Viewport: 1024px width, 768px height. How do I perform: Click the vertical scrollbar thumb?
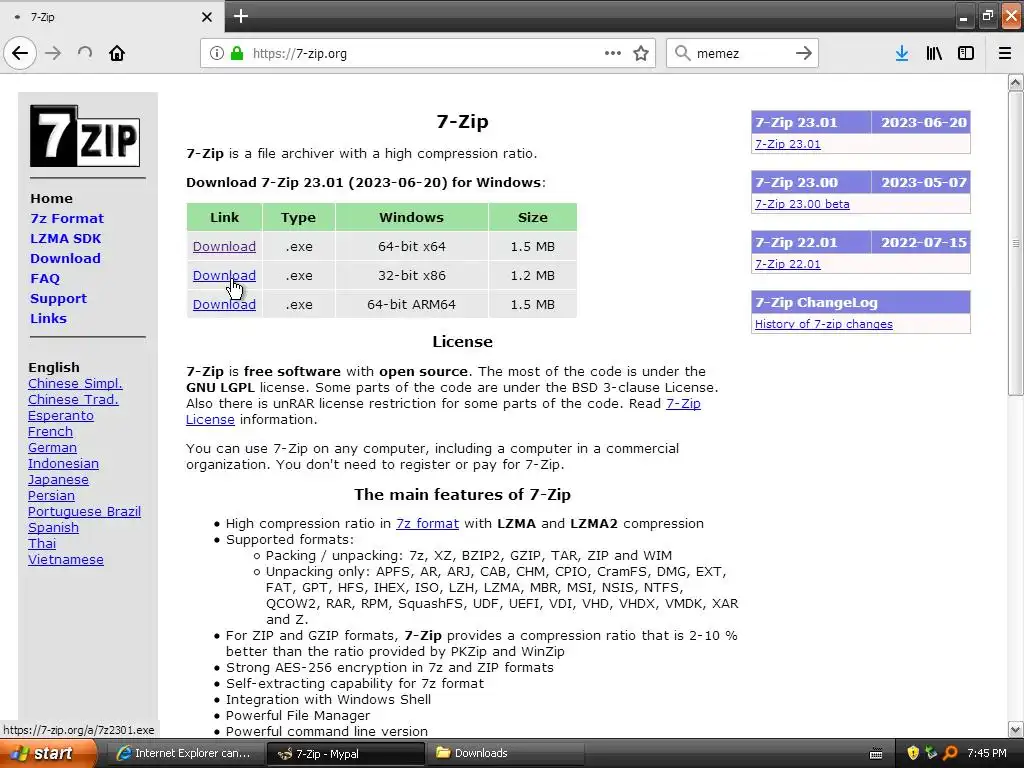point(1016,243)
